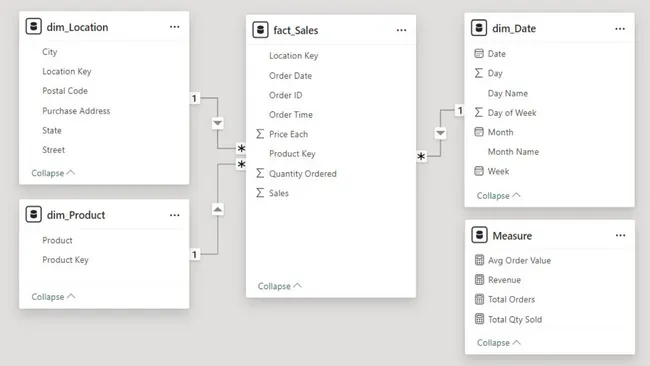The width and height of the screenshot is (650, 366).
Task: Click the many asterisk marker near dim_Date relationship
Action: coord(421,156)
